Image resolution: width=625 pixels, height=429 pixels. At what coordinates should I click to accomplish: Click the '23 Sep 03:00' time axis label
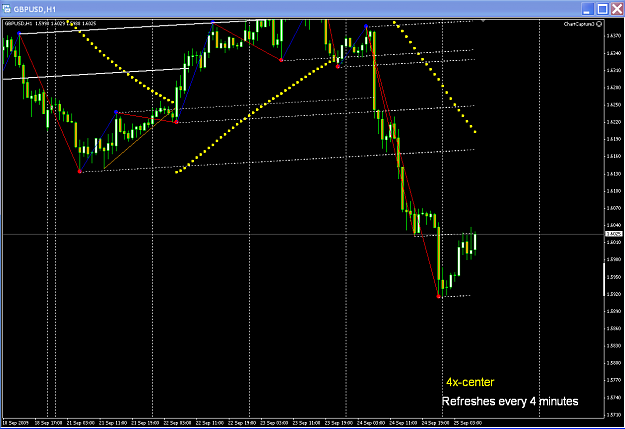point(274,423)
